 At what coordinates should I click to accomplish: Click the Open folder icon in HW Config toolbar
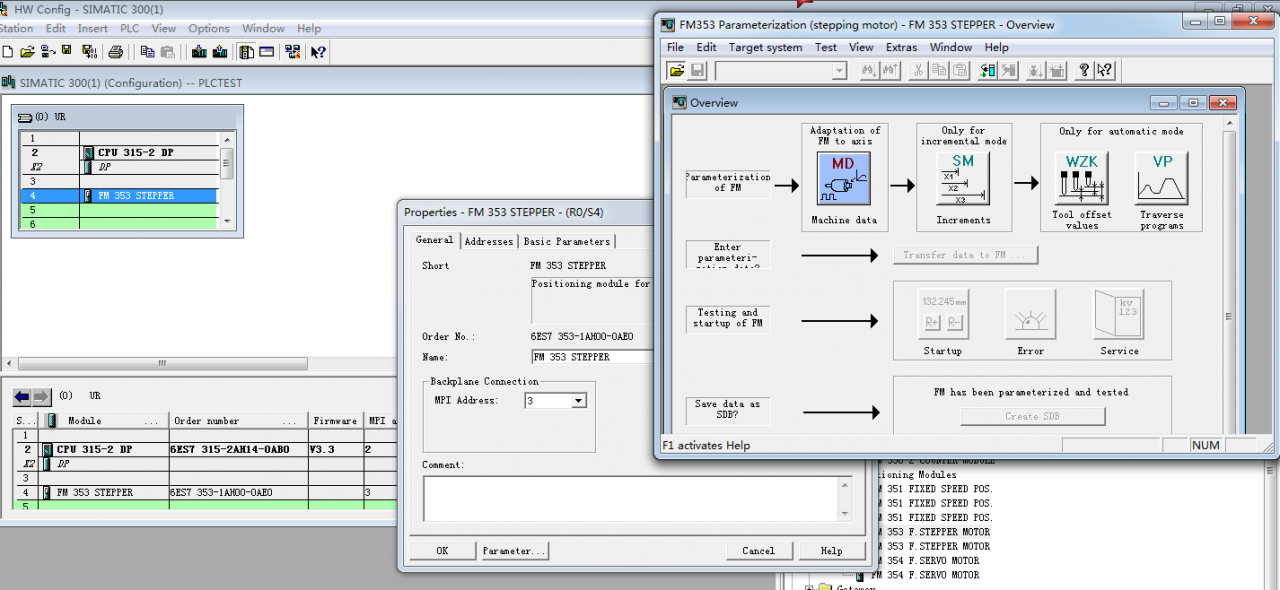tap(28, 52)
